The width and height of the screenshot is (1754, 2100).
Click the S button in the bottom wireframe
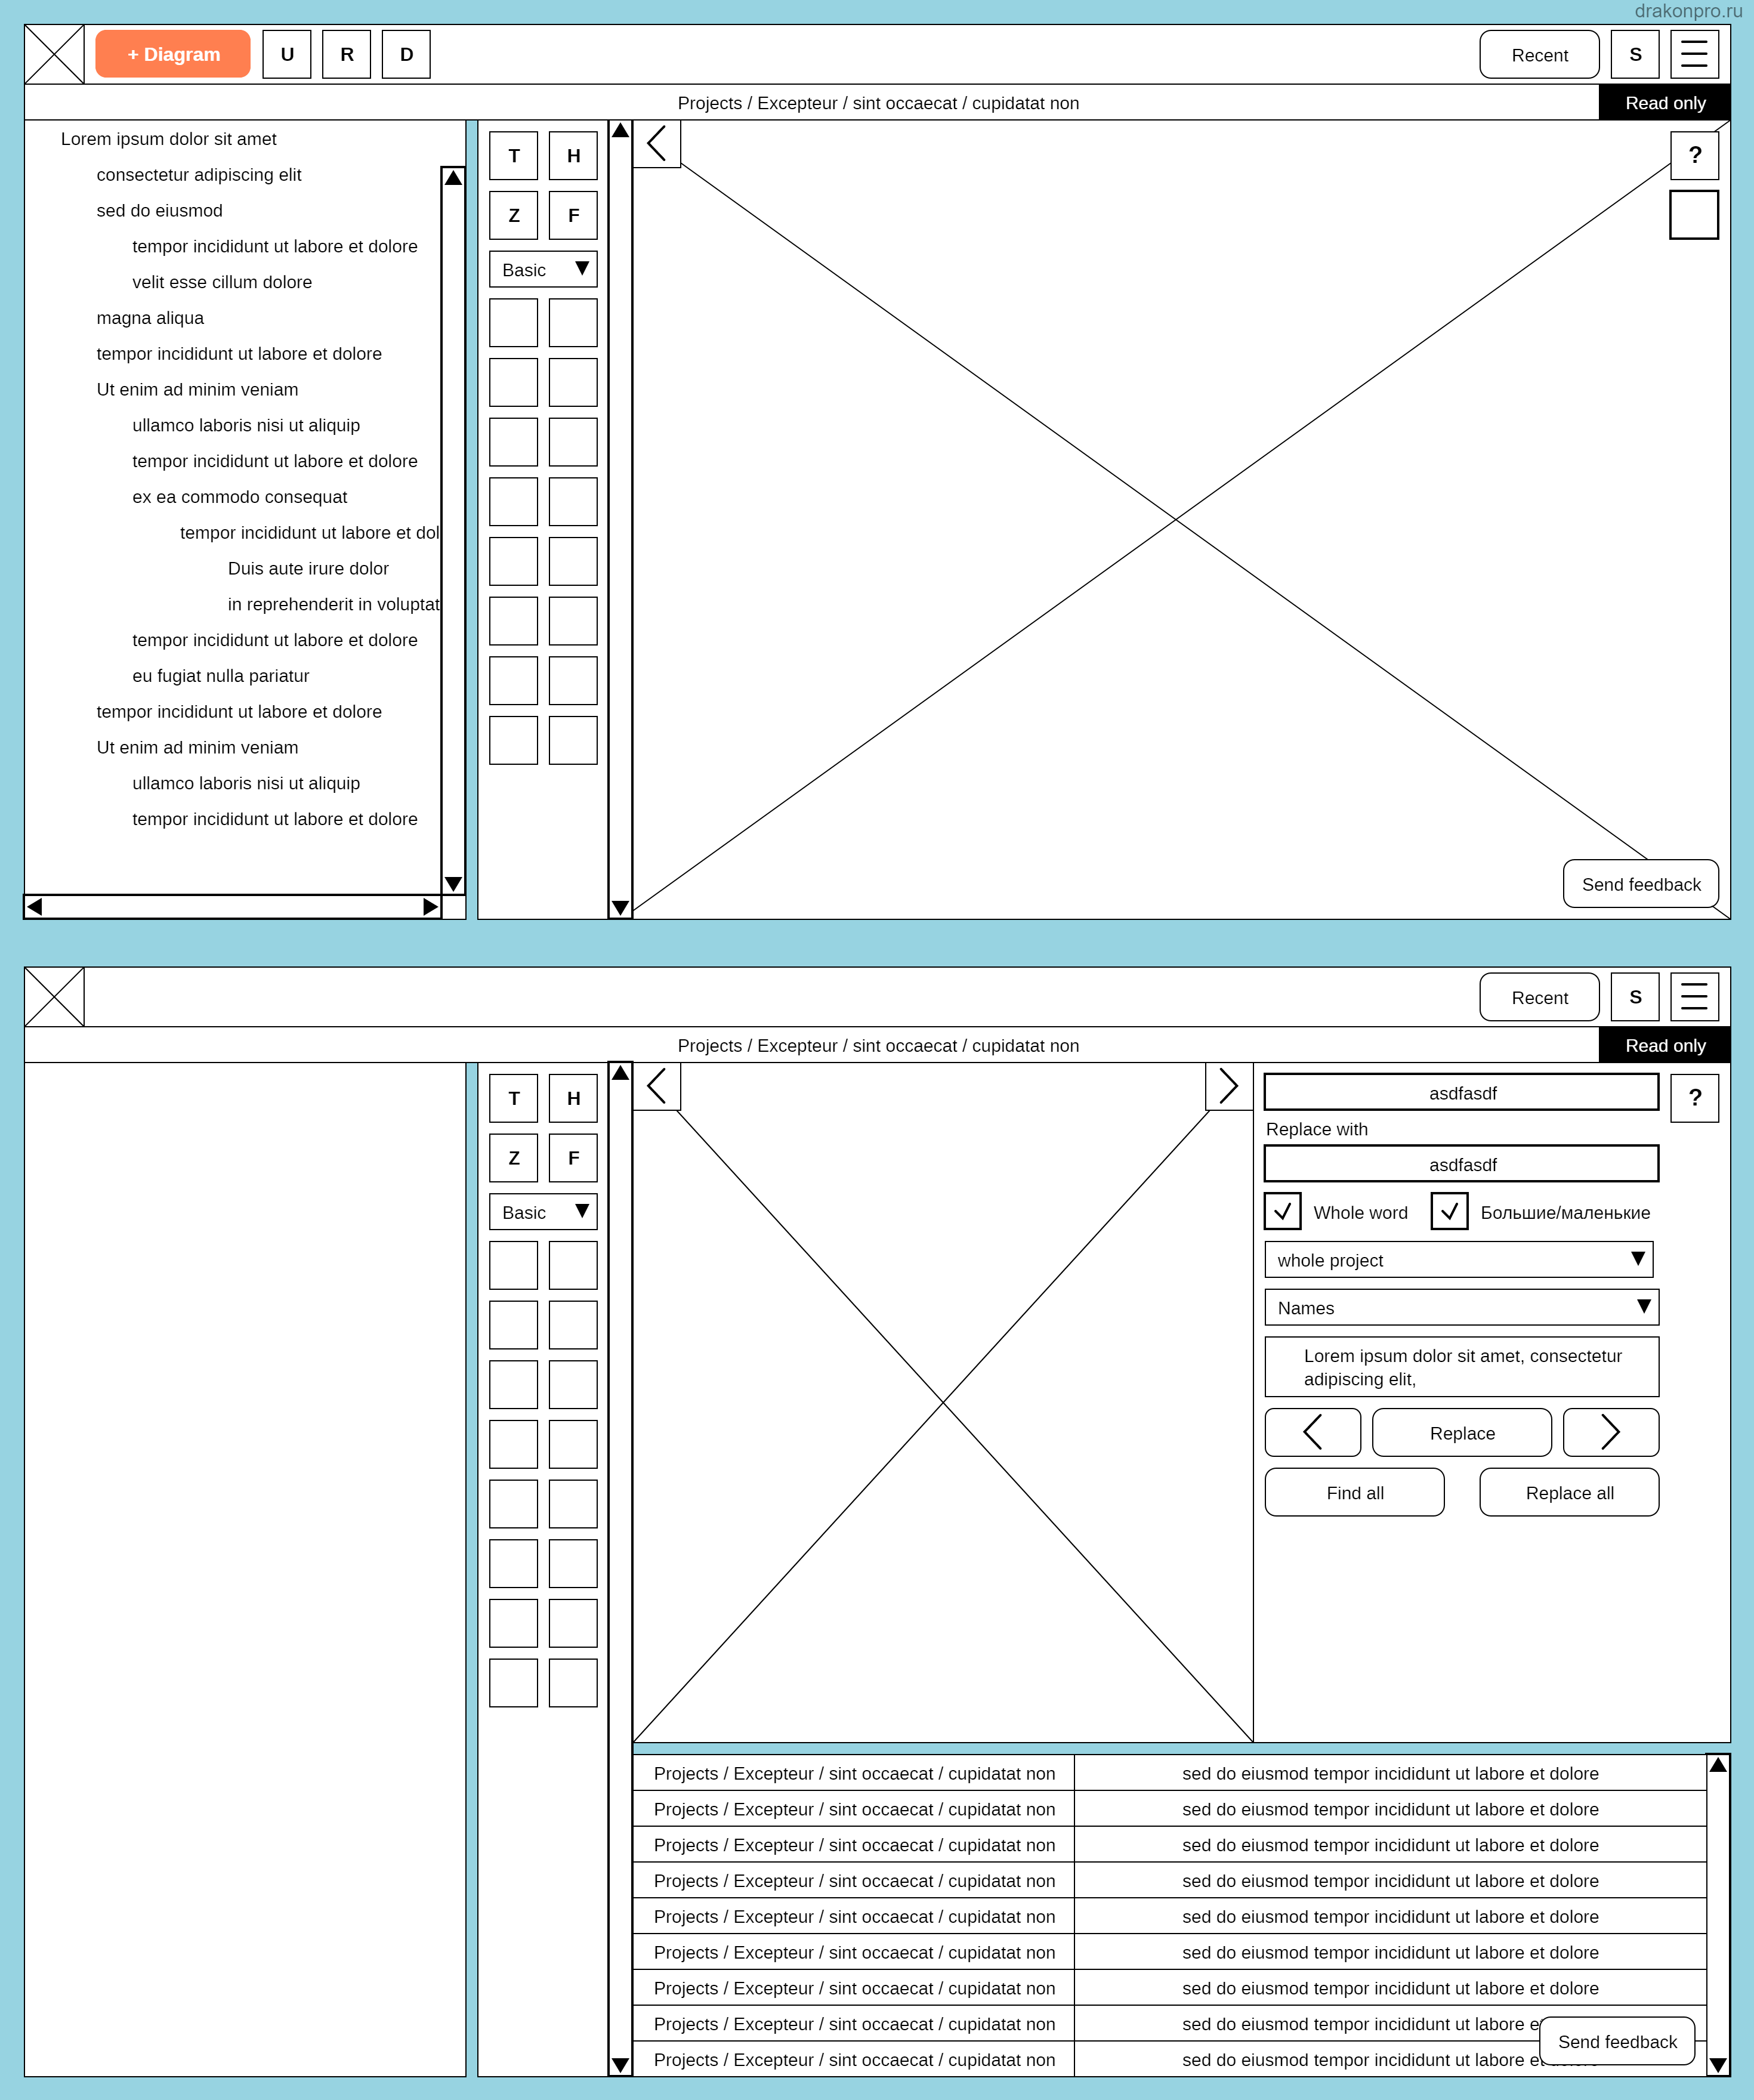[x=1635, y=997]
